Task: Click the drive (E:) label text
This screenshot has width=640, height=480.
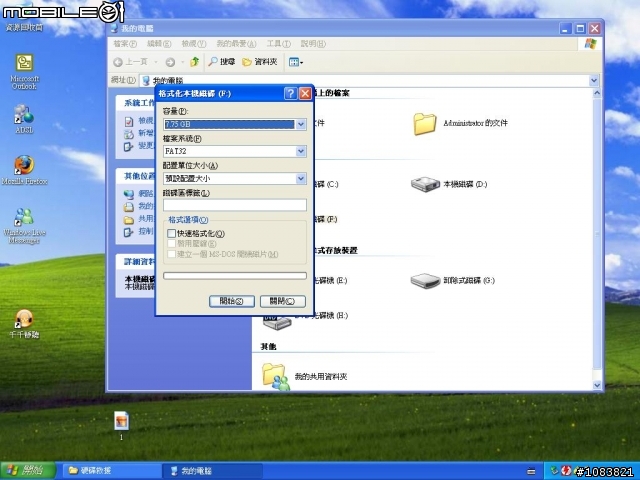Action: point(330,281)
